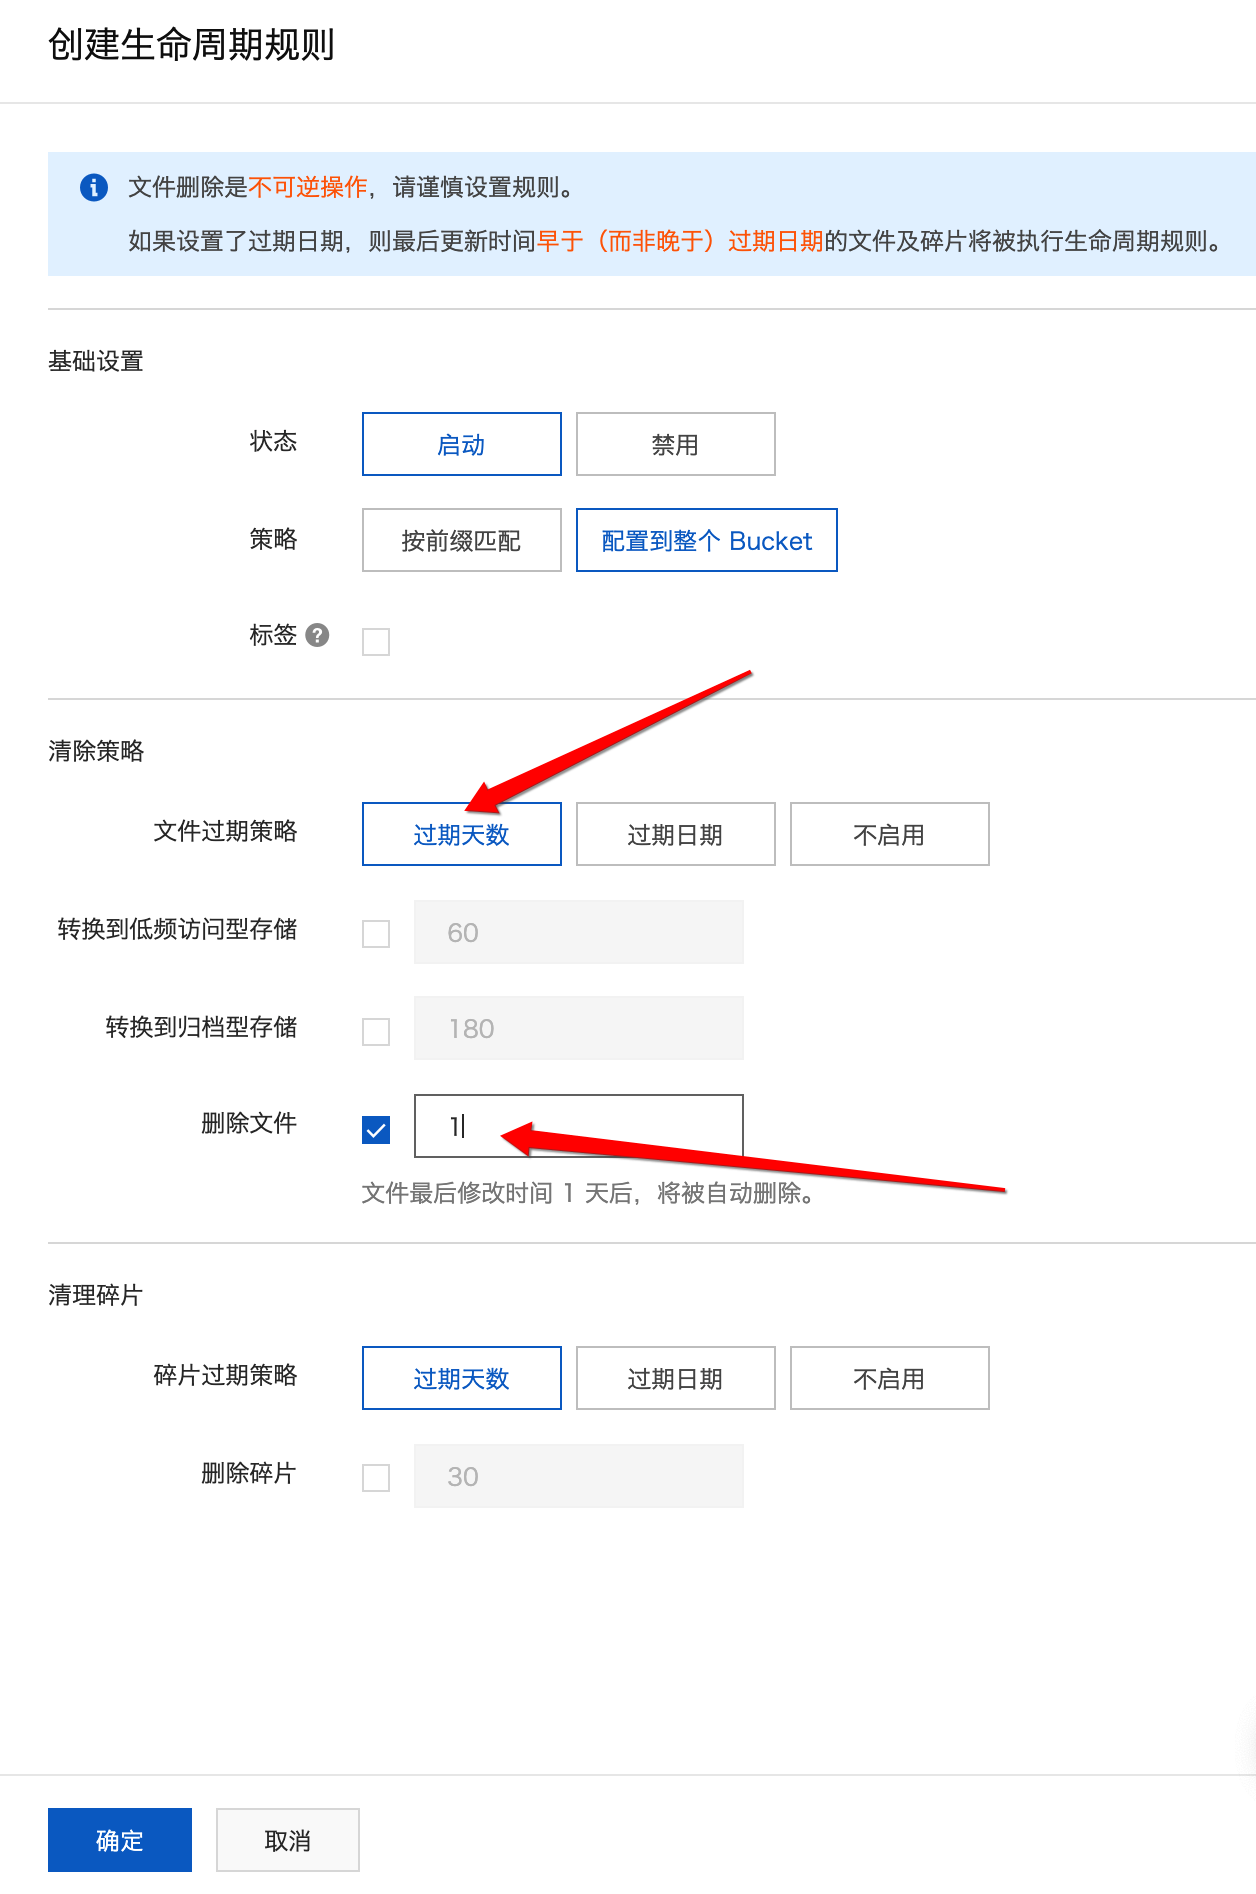Select 配置到整个 Bucket strategy
Screen dimensions: 1256x1894
(706, 540)
